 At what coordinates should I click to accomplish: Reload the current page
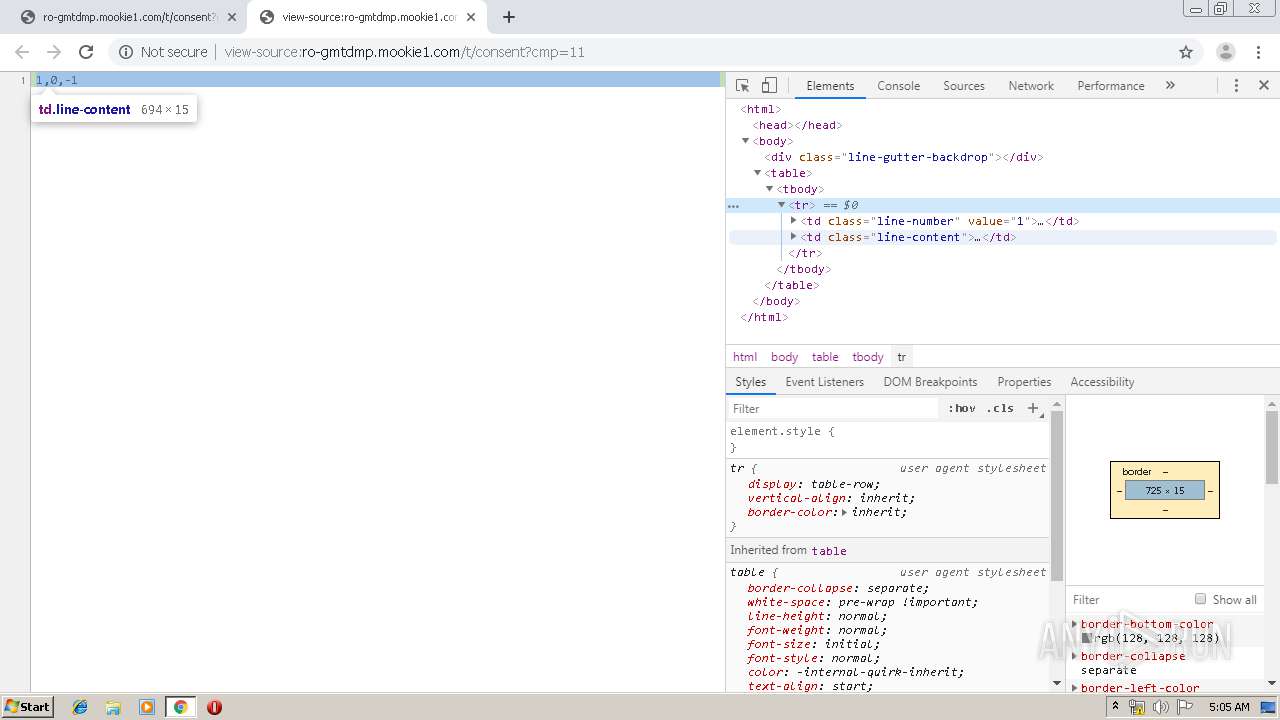coord(86,52)
